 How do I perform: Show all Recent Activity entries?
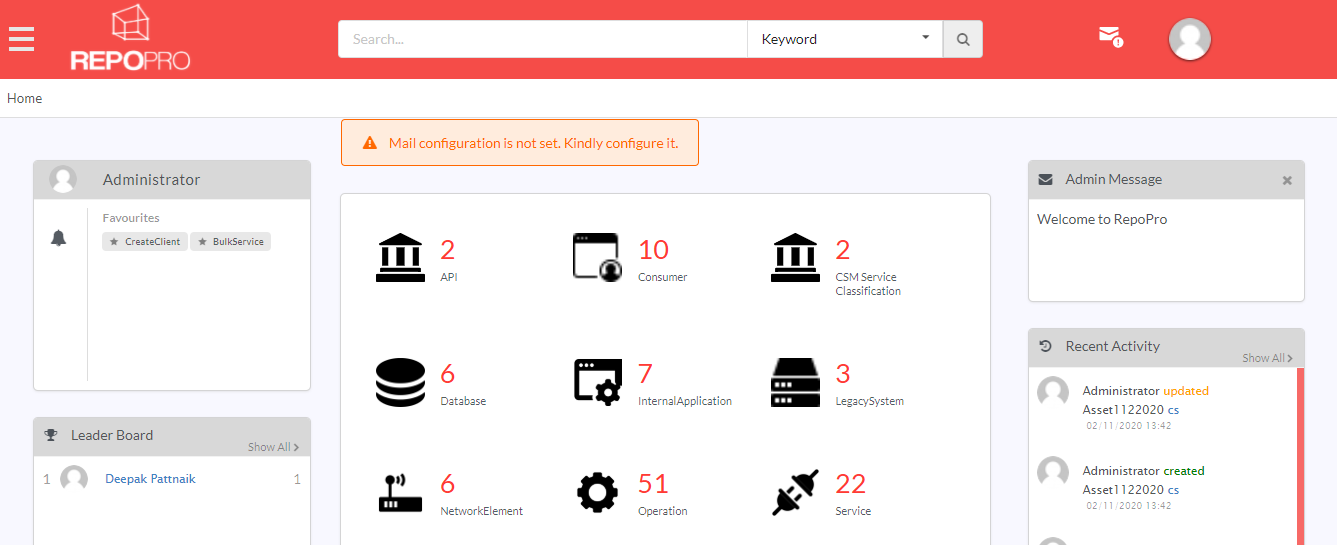pyautogui.click(x=1268, y=358)
